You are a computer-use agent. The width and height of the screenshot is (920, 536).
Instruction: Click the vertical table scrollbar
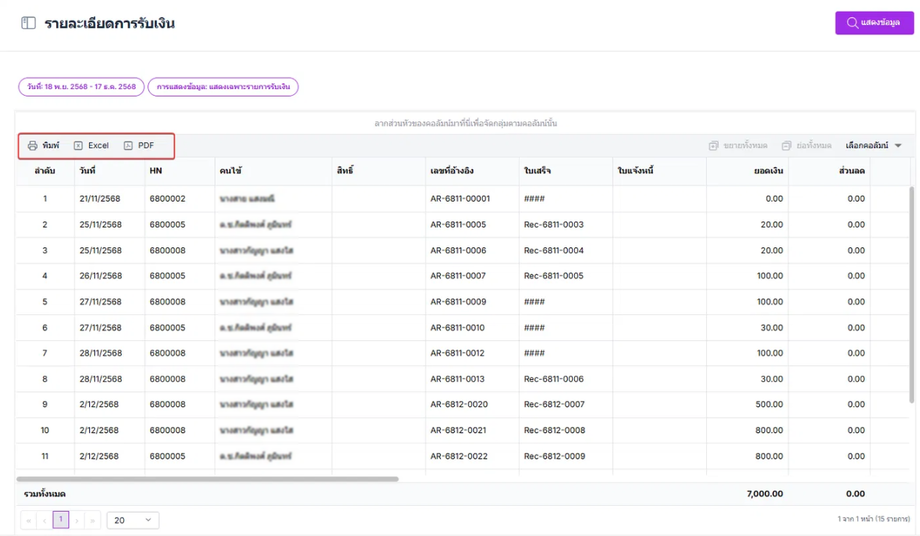[911, 294]
